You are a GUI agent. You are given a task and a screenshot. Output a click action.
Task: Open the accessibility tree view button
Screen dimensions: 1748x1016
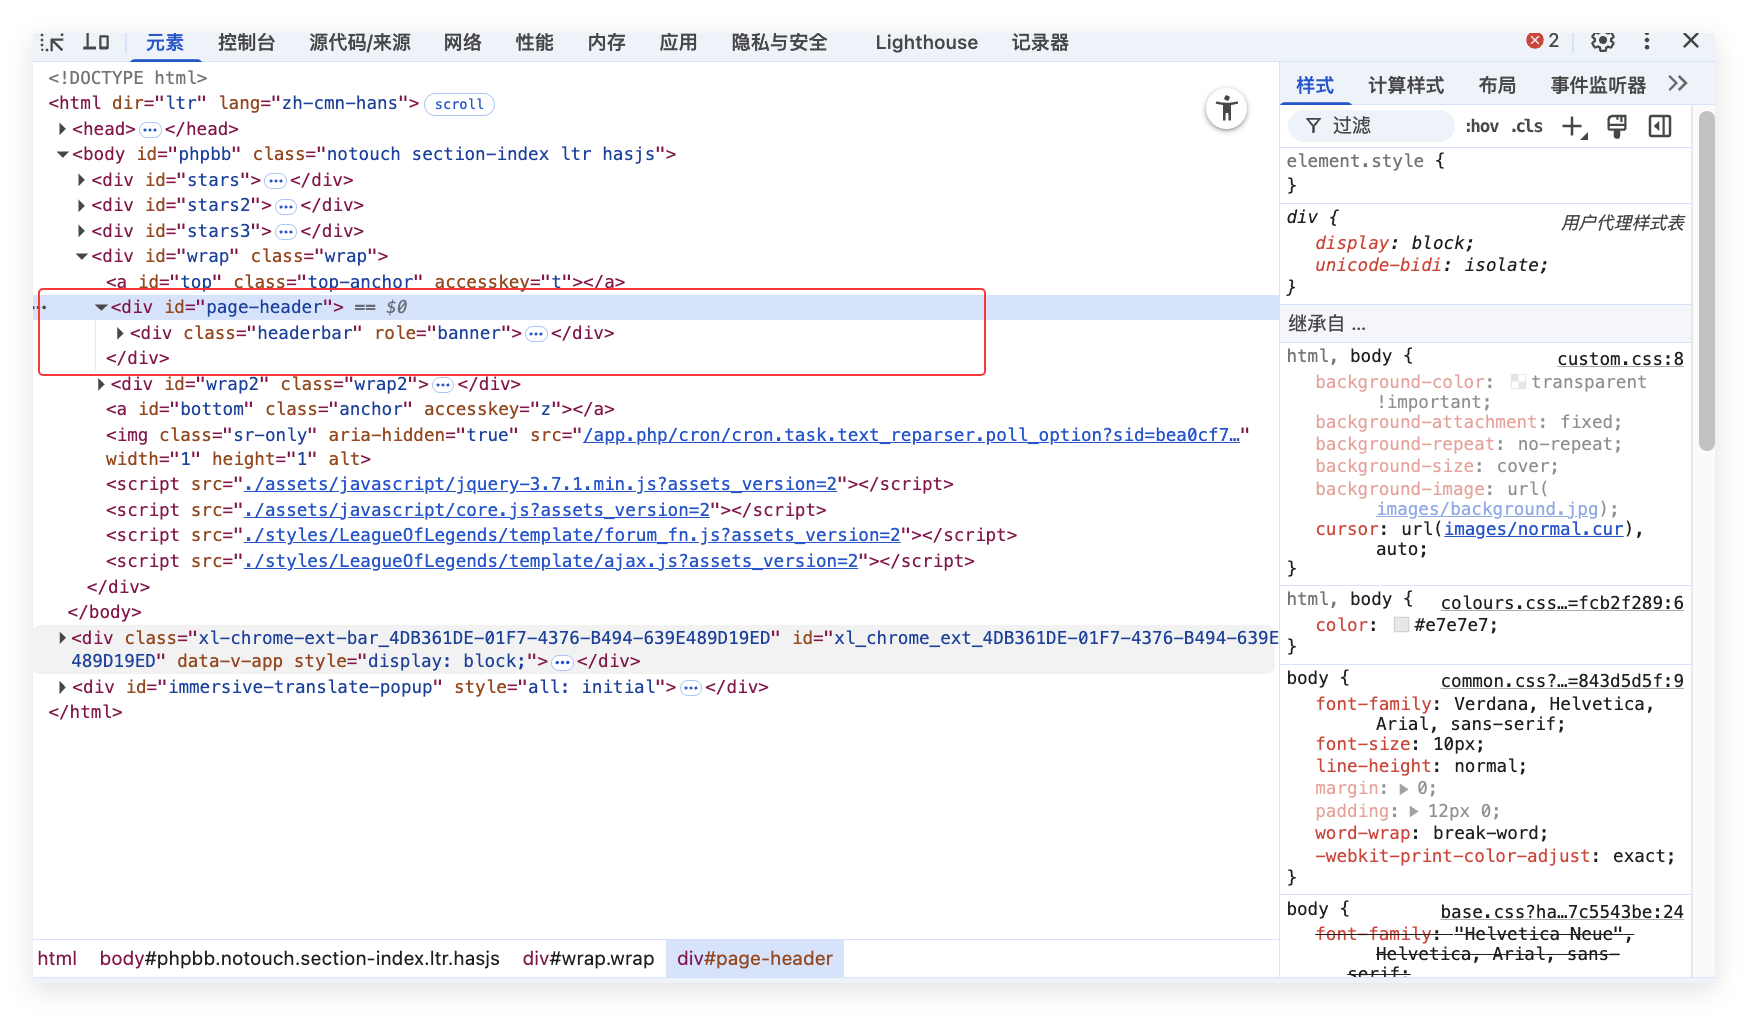point(1226,109)
